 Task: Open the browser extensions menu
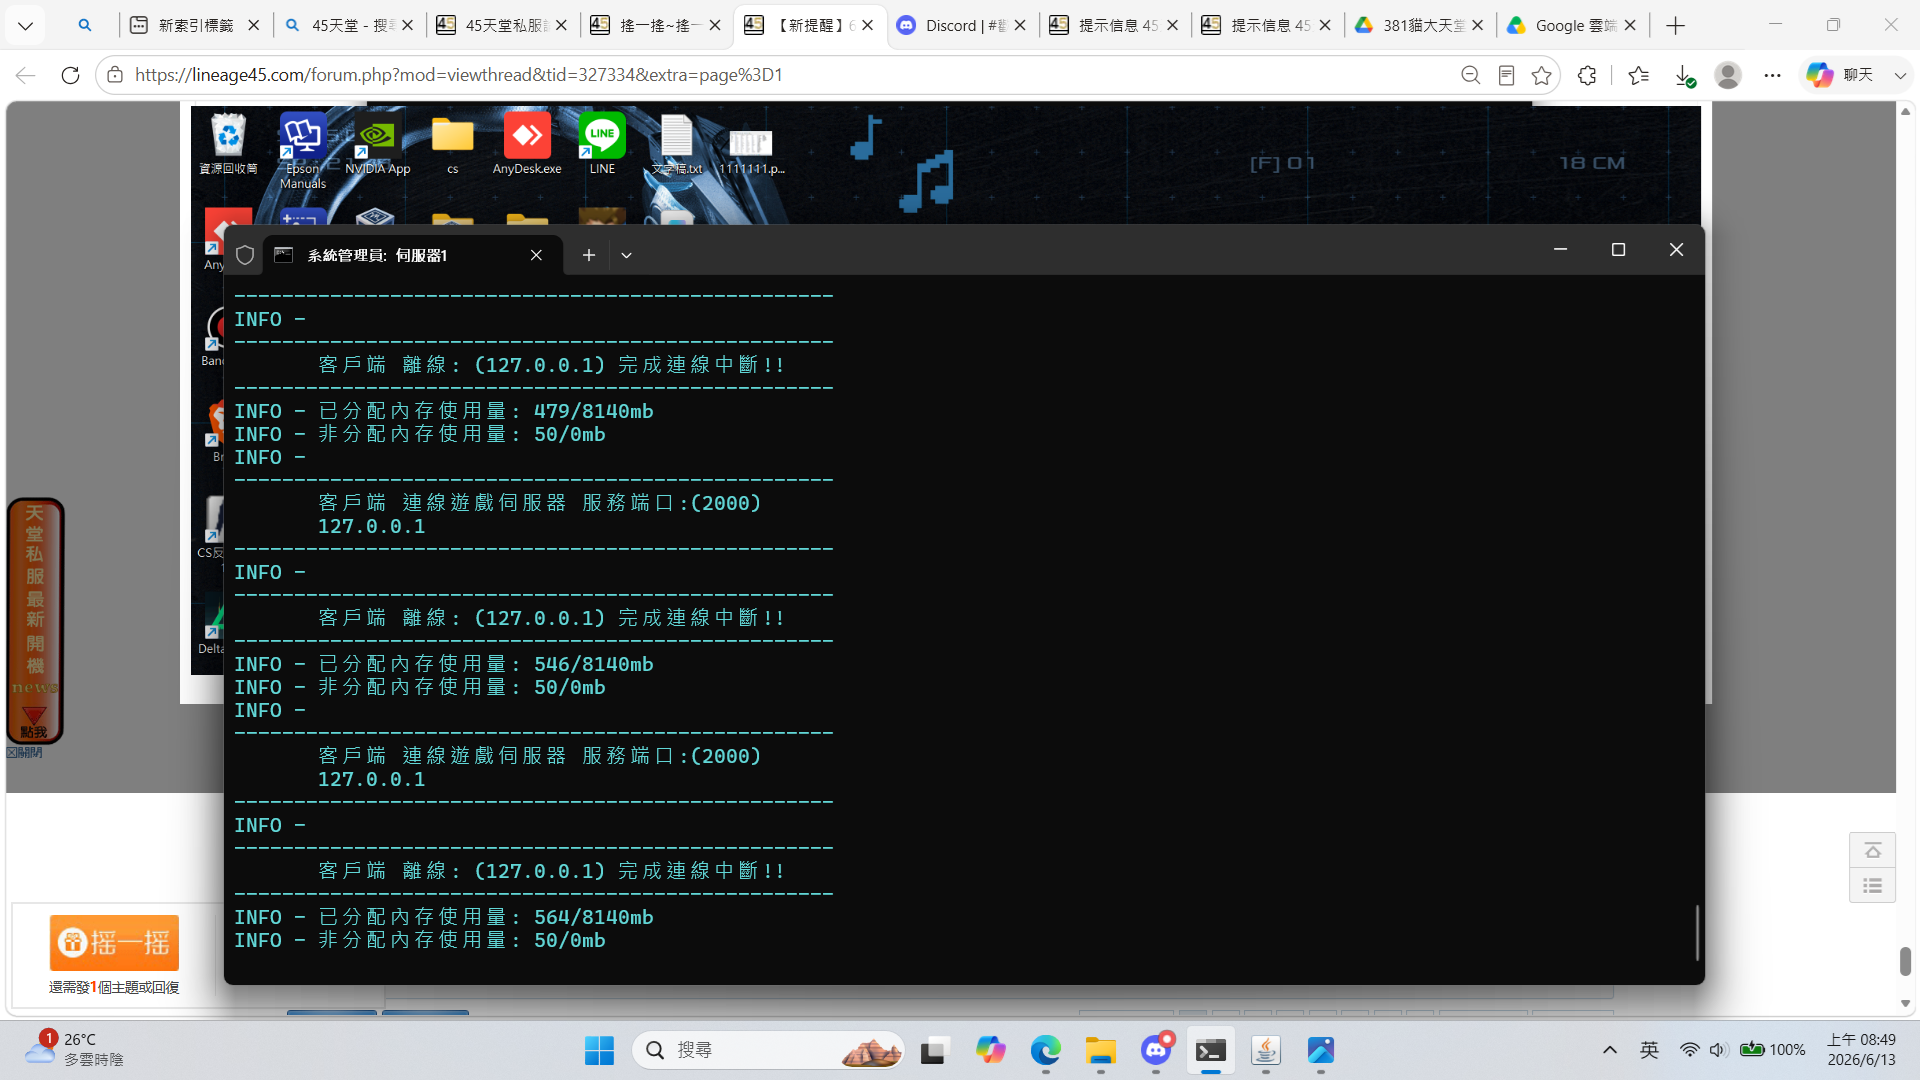[1587, 75]
